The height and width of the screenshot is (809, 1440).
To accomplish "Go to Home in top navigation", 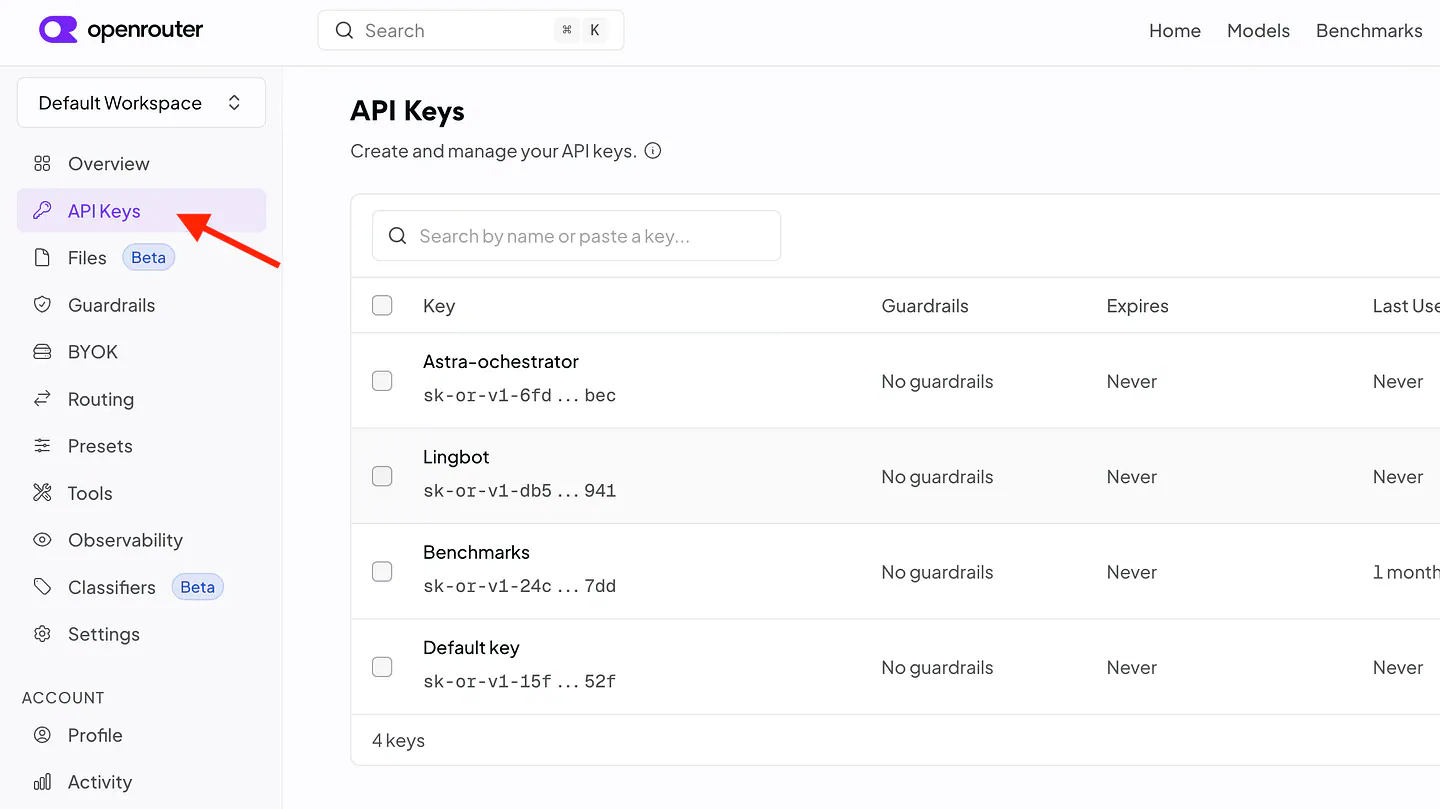I will coord(1175,31).
